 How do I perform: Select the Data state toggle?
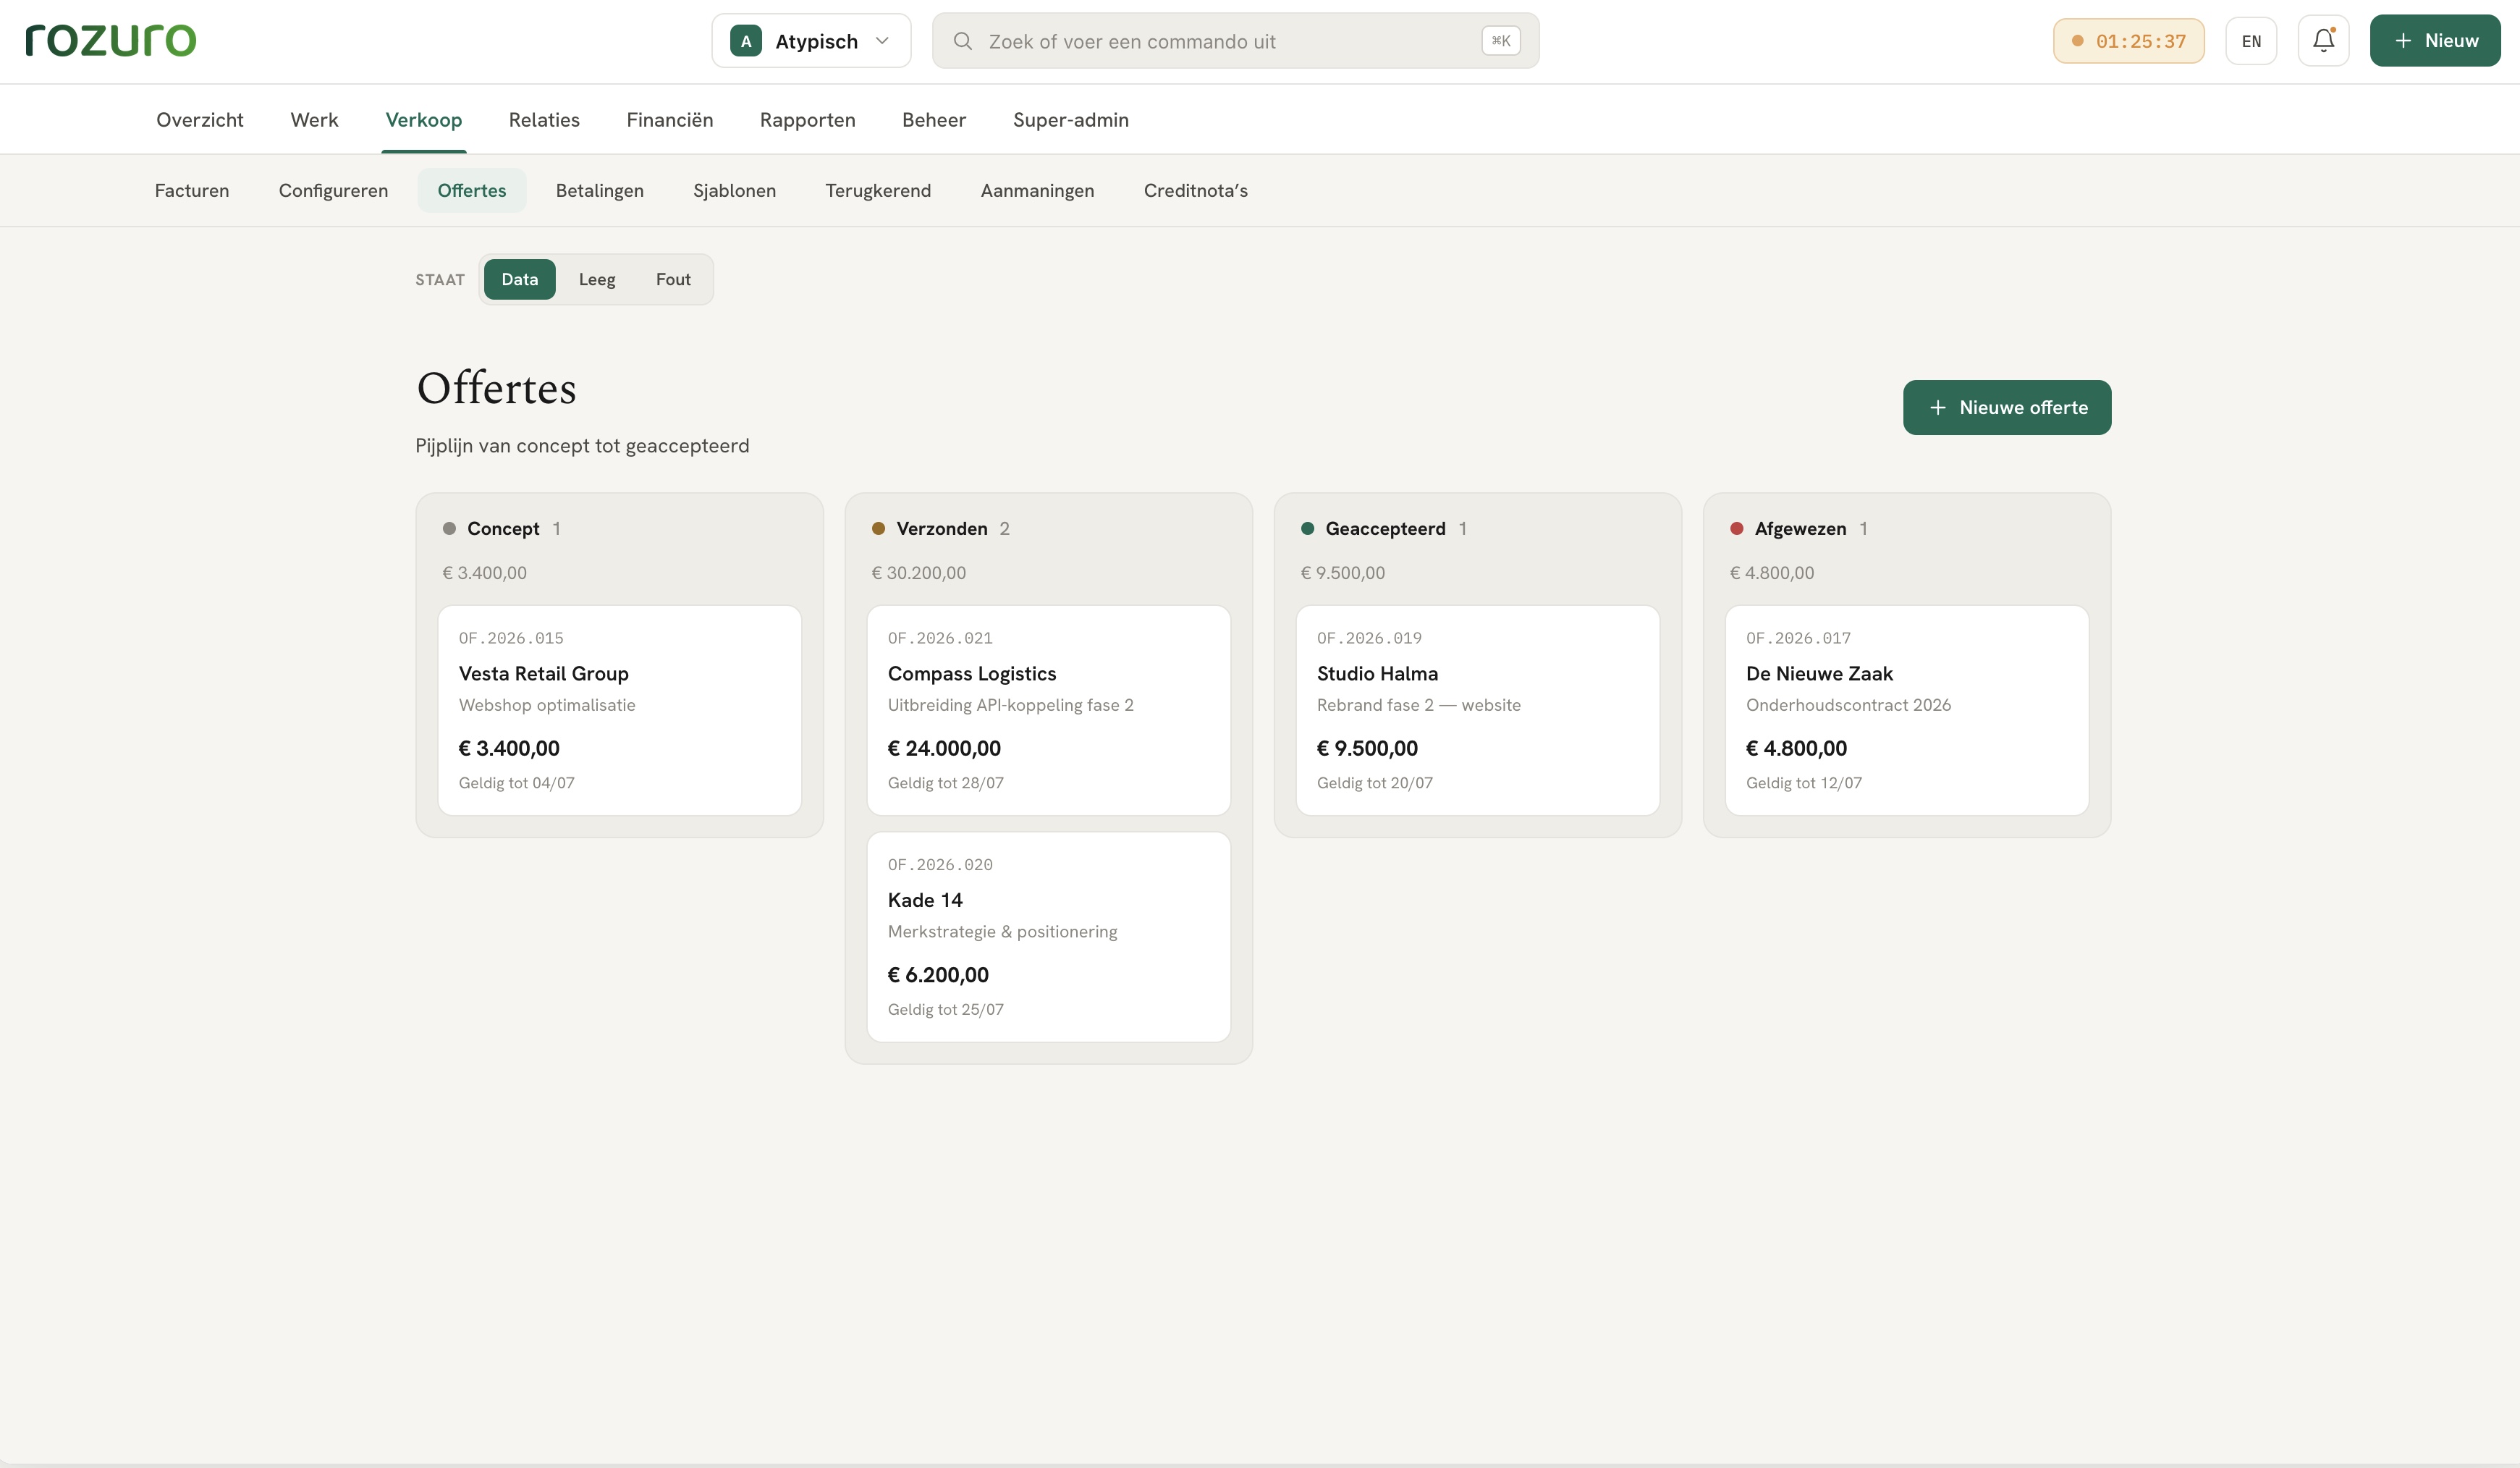(x=520, y=279)
